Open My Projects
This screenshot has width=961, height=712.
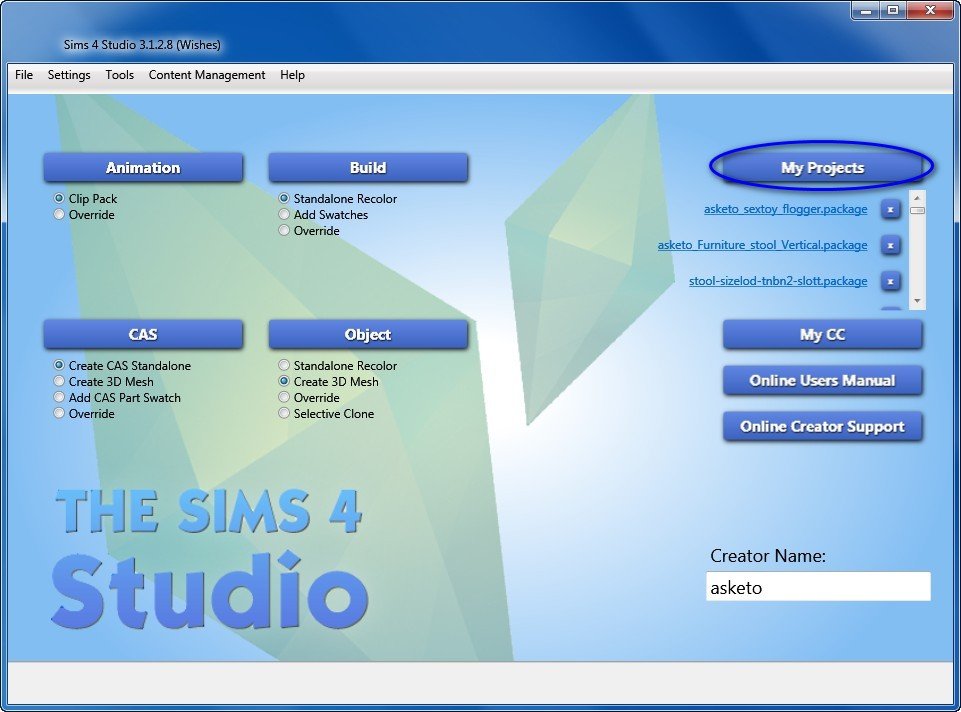[x=822, y=167]
